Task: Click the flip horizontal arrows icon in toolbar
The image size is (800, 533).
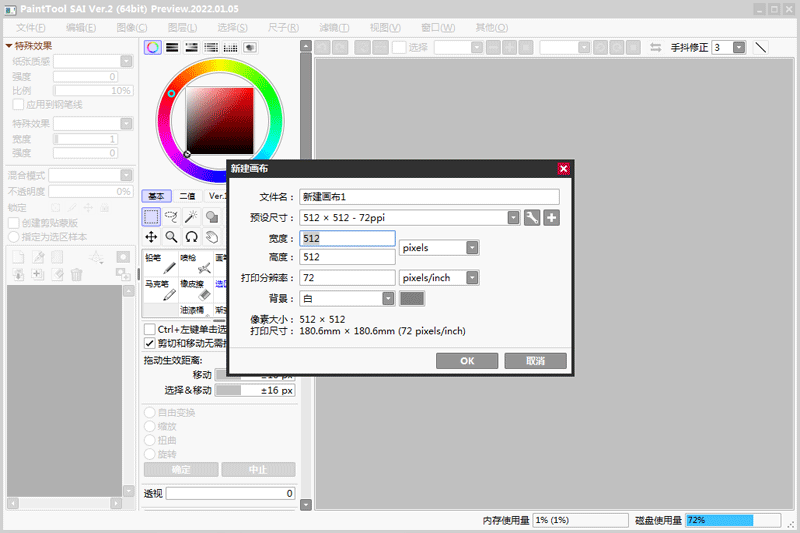Action: (656, 47)
